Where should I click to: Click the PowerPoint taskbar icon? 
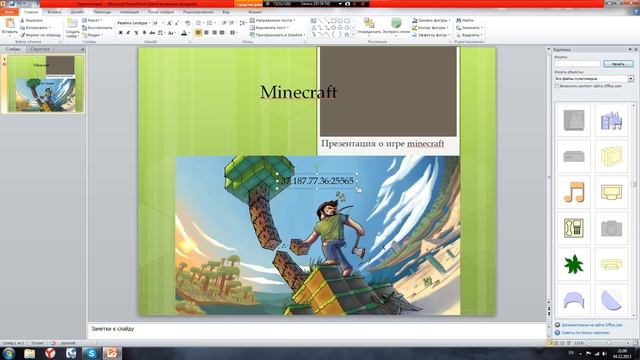coord(111,353)
